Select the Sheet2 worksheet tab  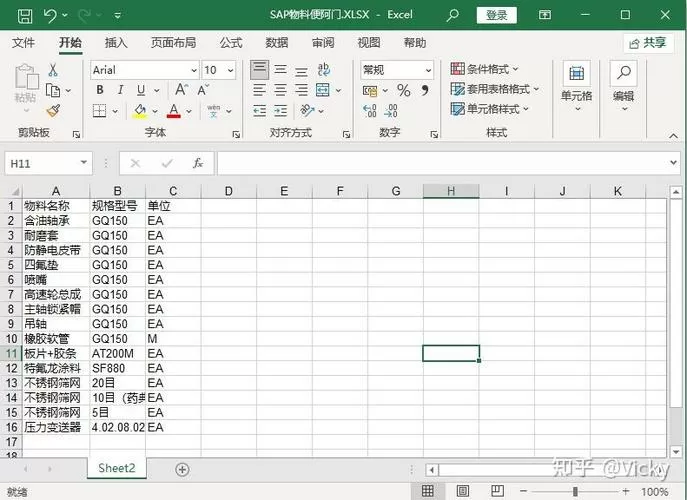117,468
